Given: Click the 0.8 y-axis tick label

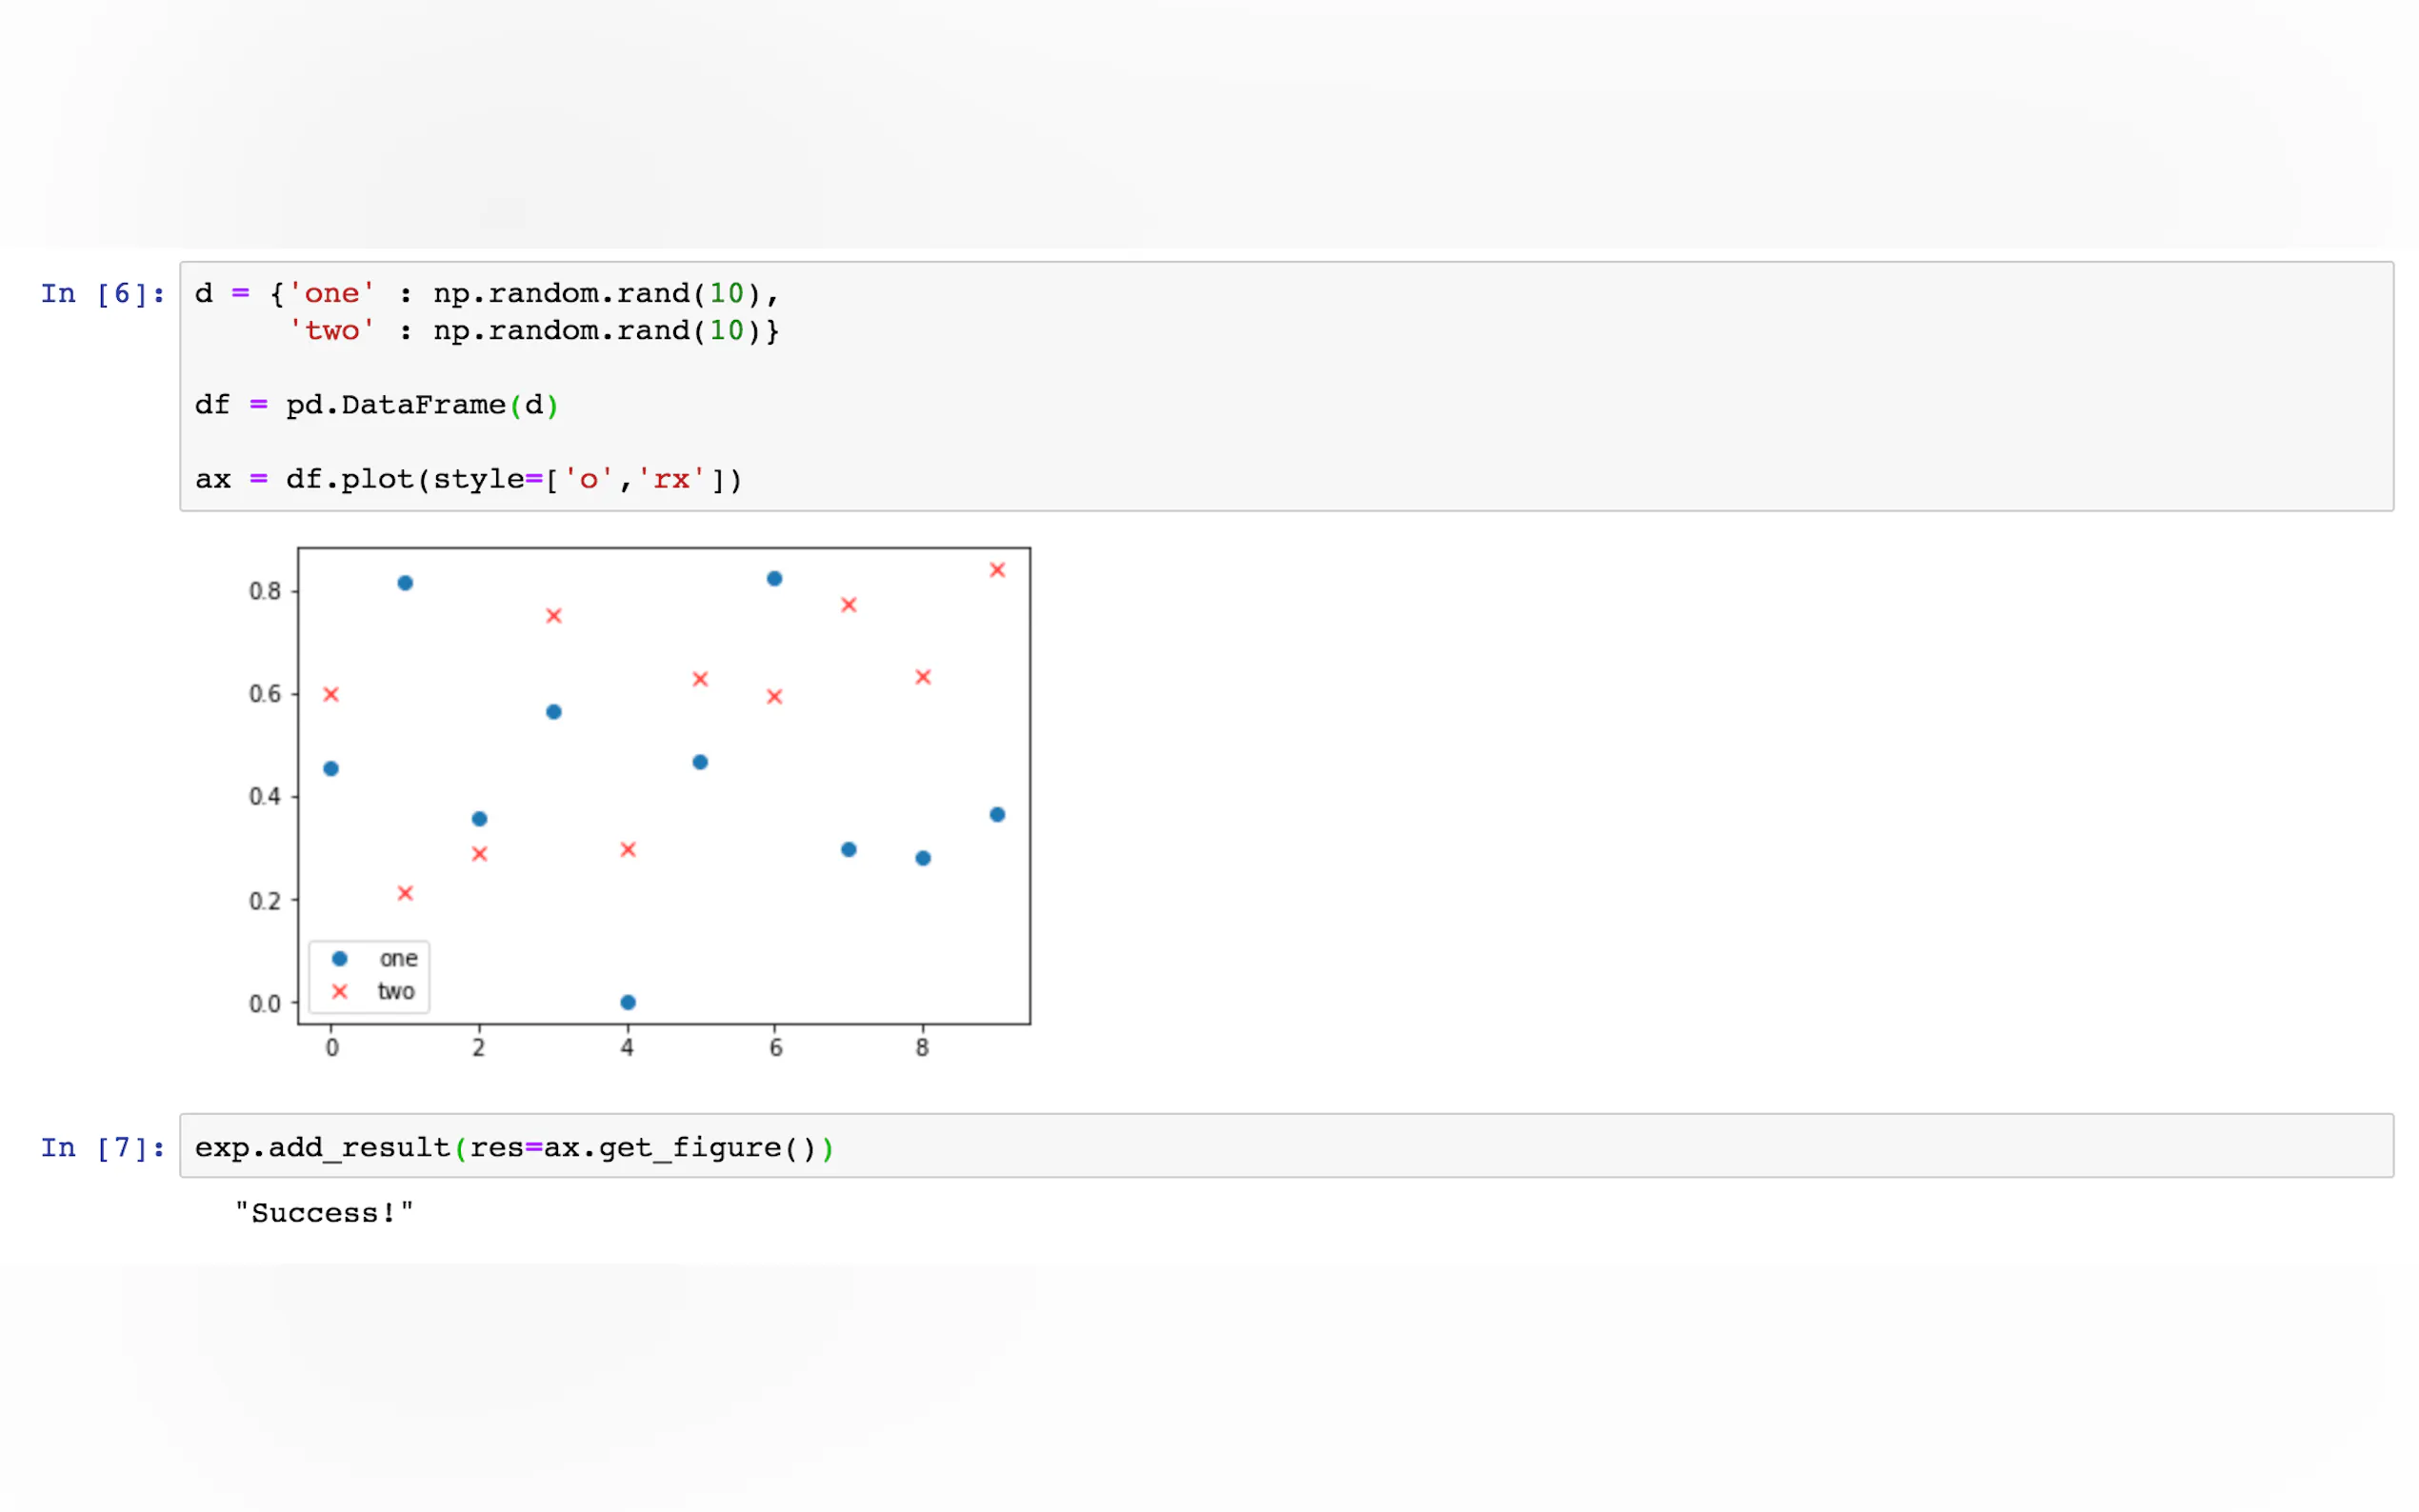Looking at the screenshot, I should click(265, 591).
